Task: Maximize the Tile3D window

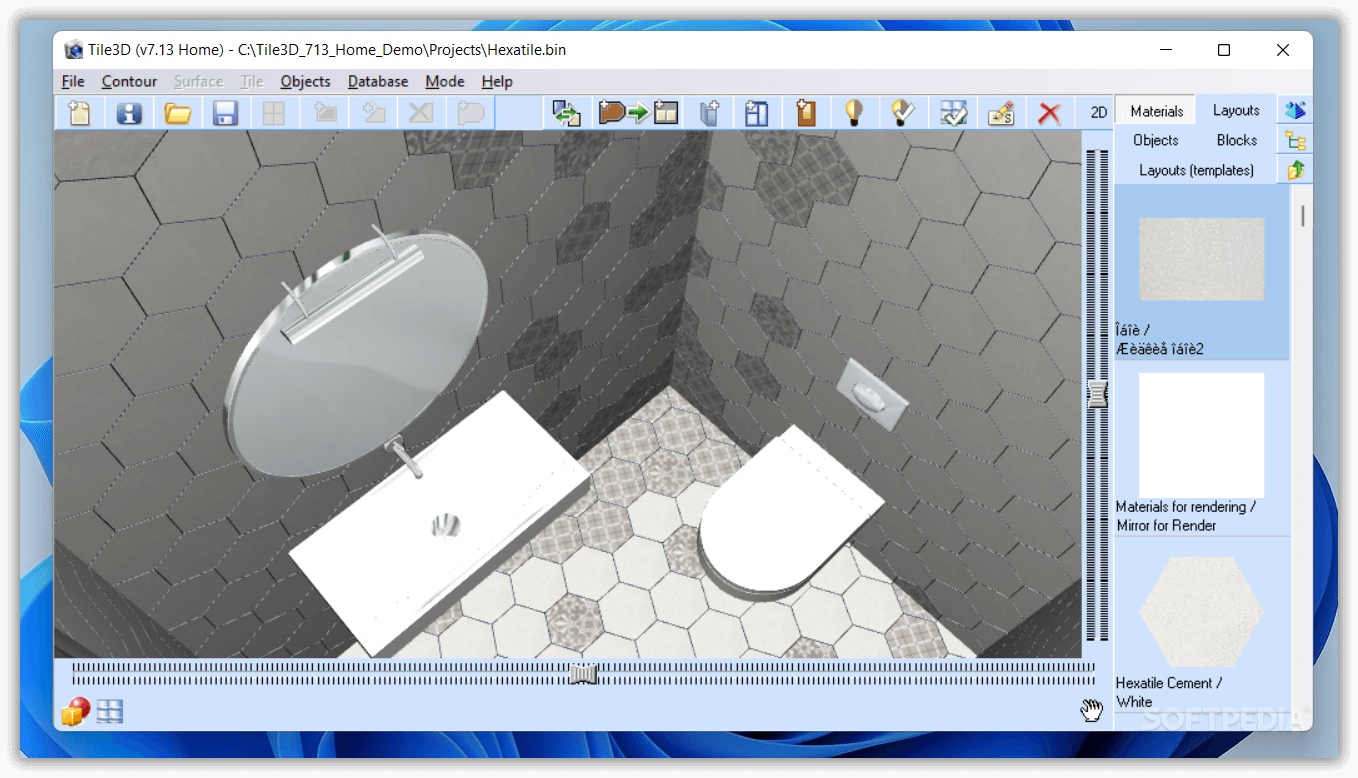Action: click(x=1224, y=50)
